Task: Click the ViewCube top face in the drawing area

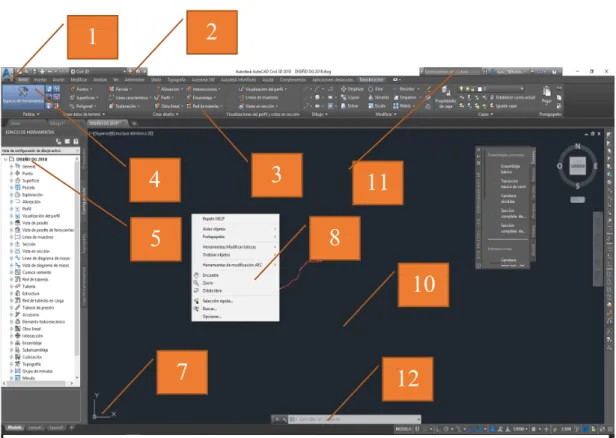Action: tap(578, 165)
